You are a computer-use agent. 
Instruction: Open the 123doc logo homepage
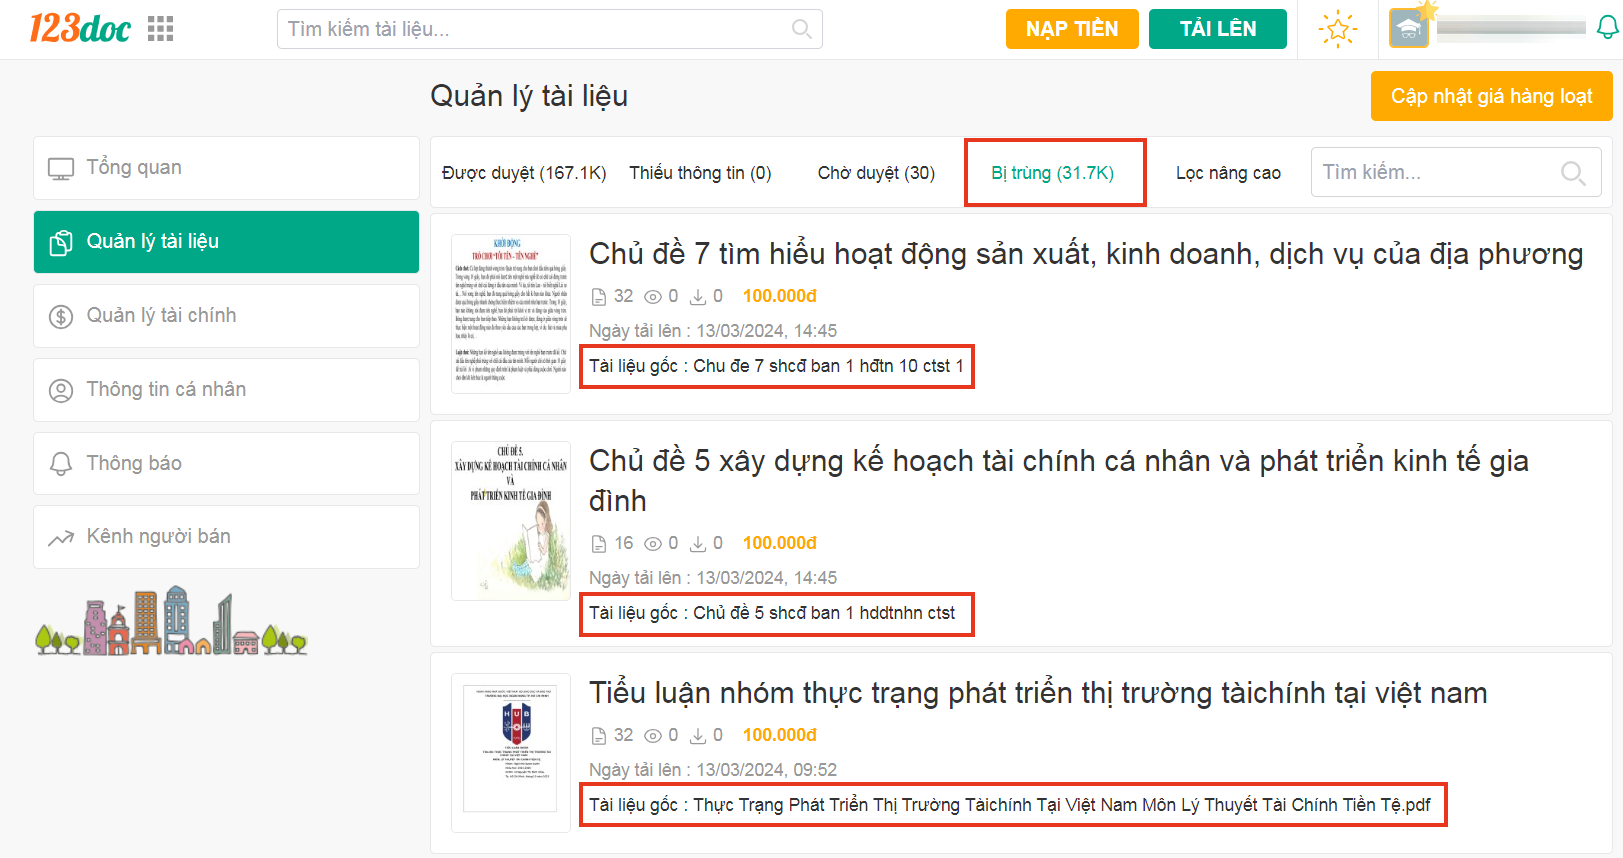80,29
